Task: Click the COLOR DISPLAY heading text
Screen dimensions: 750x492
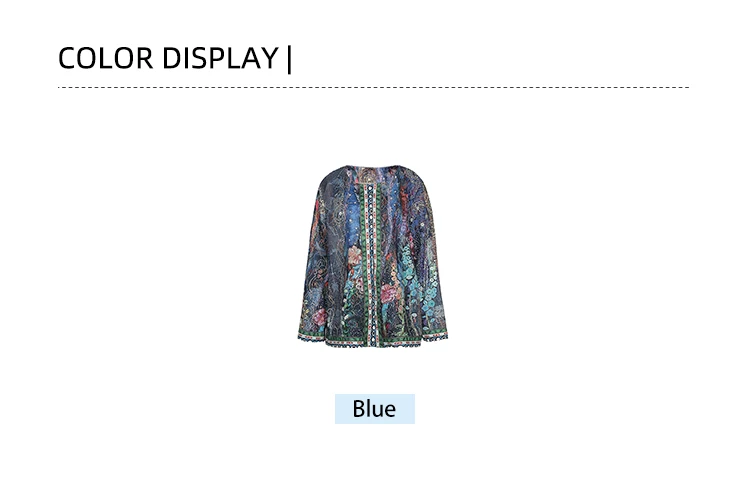Action: tap(175, 58)
